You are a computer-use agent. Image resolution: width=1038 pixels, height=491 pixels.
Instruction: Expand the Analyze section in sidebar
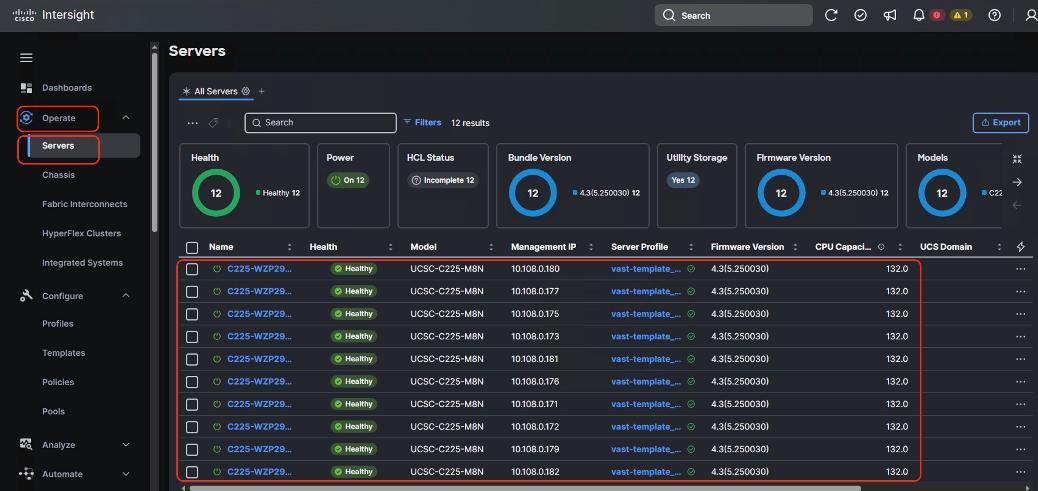pyautogui.click(x=126, y=445)
